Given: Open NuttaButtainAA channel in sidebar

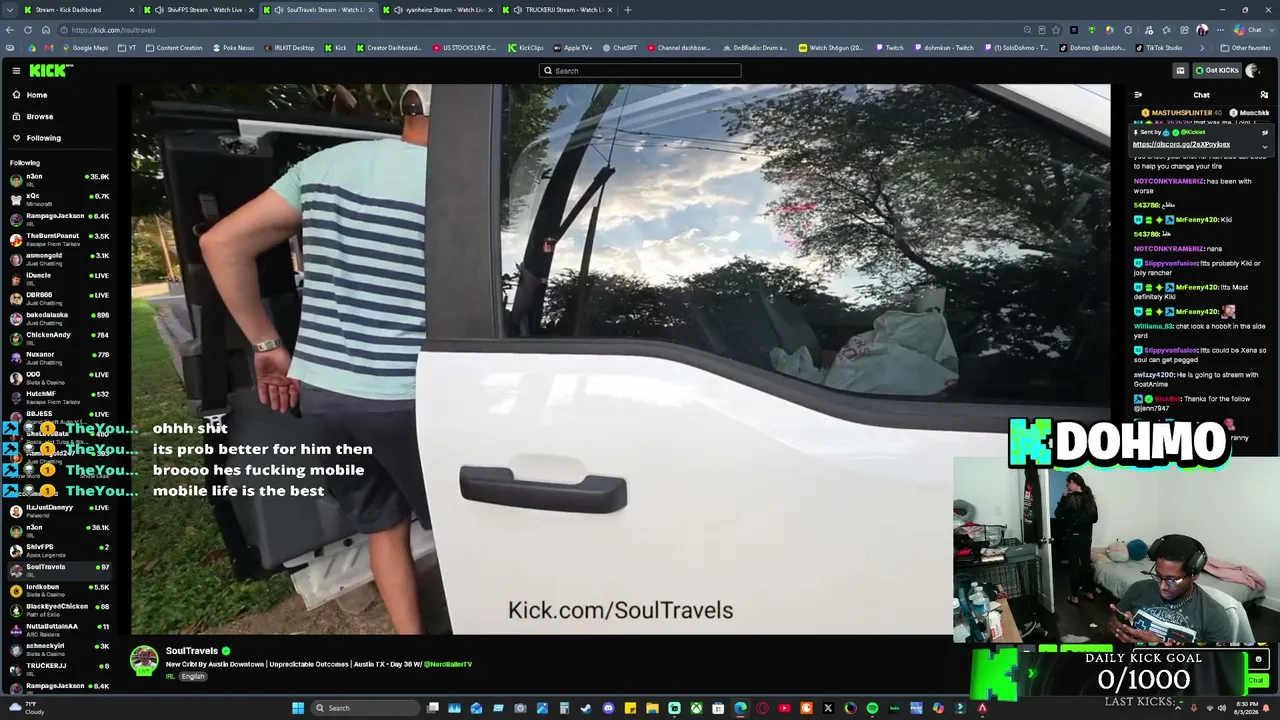Looking at the screenshot, I should [60, 629].
